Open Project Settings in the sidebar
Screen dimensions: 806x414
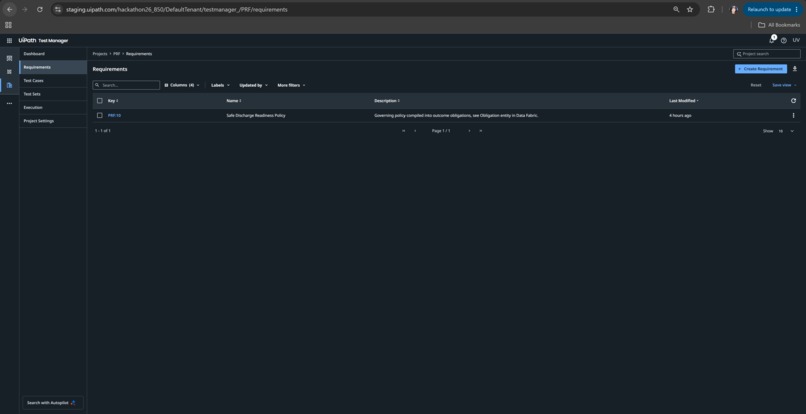pyautogui.click(x=53, y=121)
